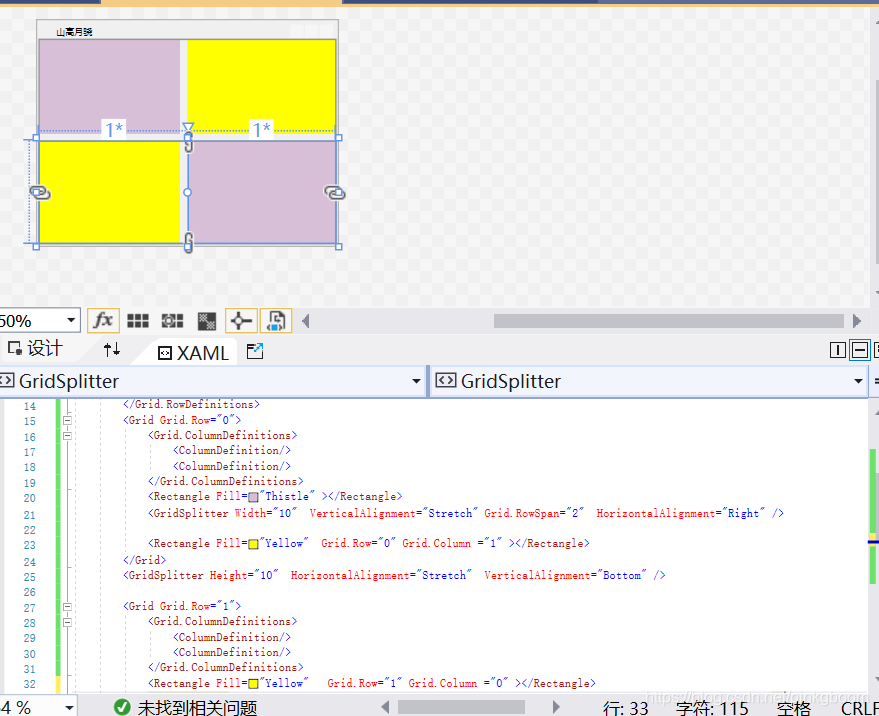Toggle snapping to gridlines icon
The image size is (879, 716).
[x=172, y=321]
